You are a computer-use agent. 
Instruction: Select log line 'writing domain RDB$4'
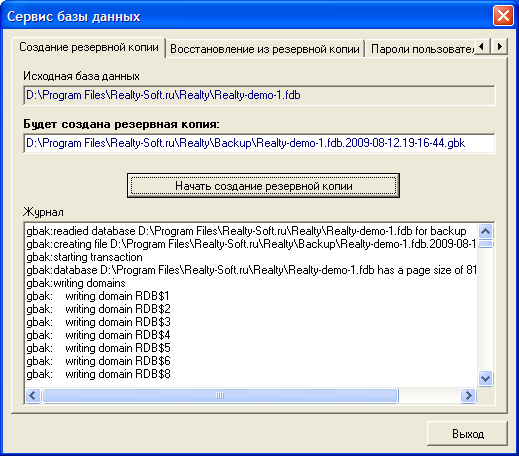pos(98,335)
